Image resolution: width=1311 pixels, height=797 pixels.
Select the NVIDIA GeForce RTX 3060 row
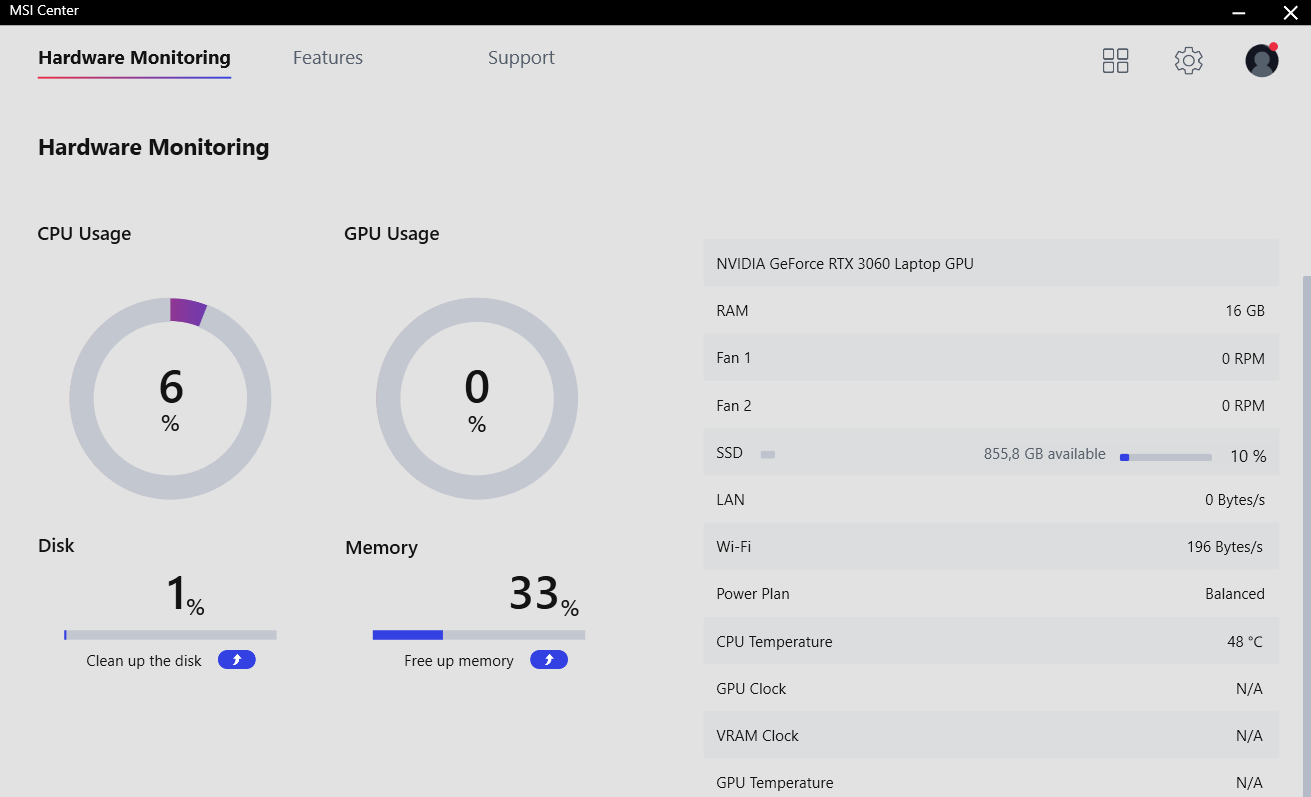pyautogui.click(x=991, y=264)
